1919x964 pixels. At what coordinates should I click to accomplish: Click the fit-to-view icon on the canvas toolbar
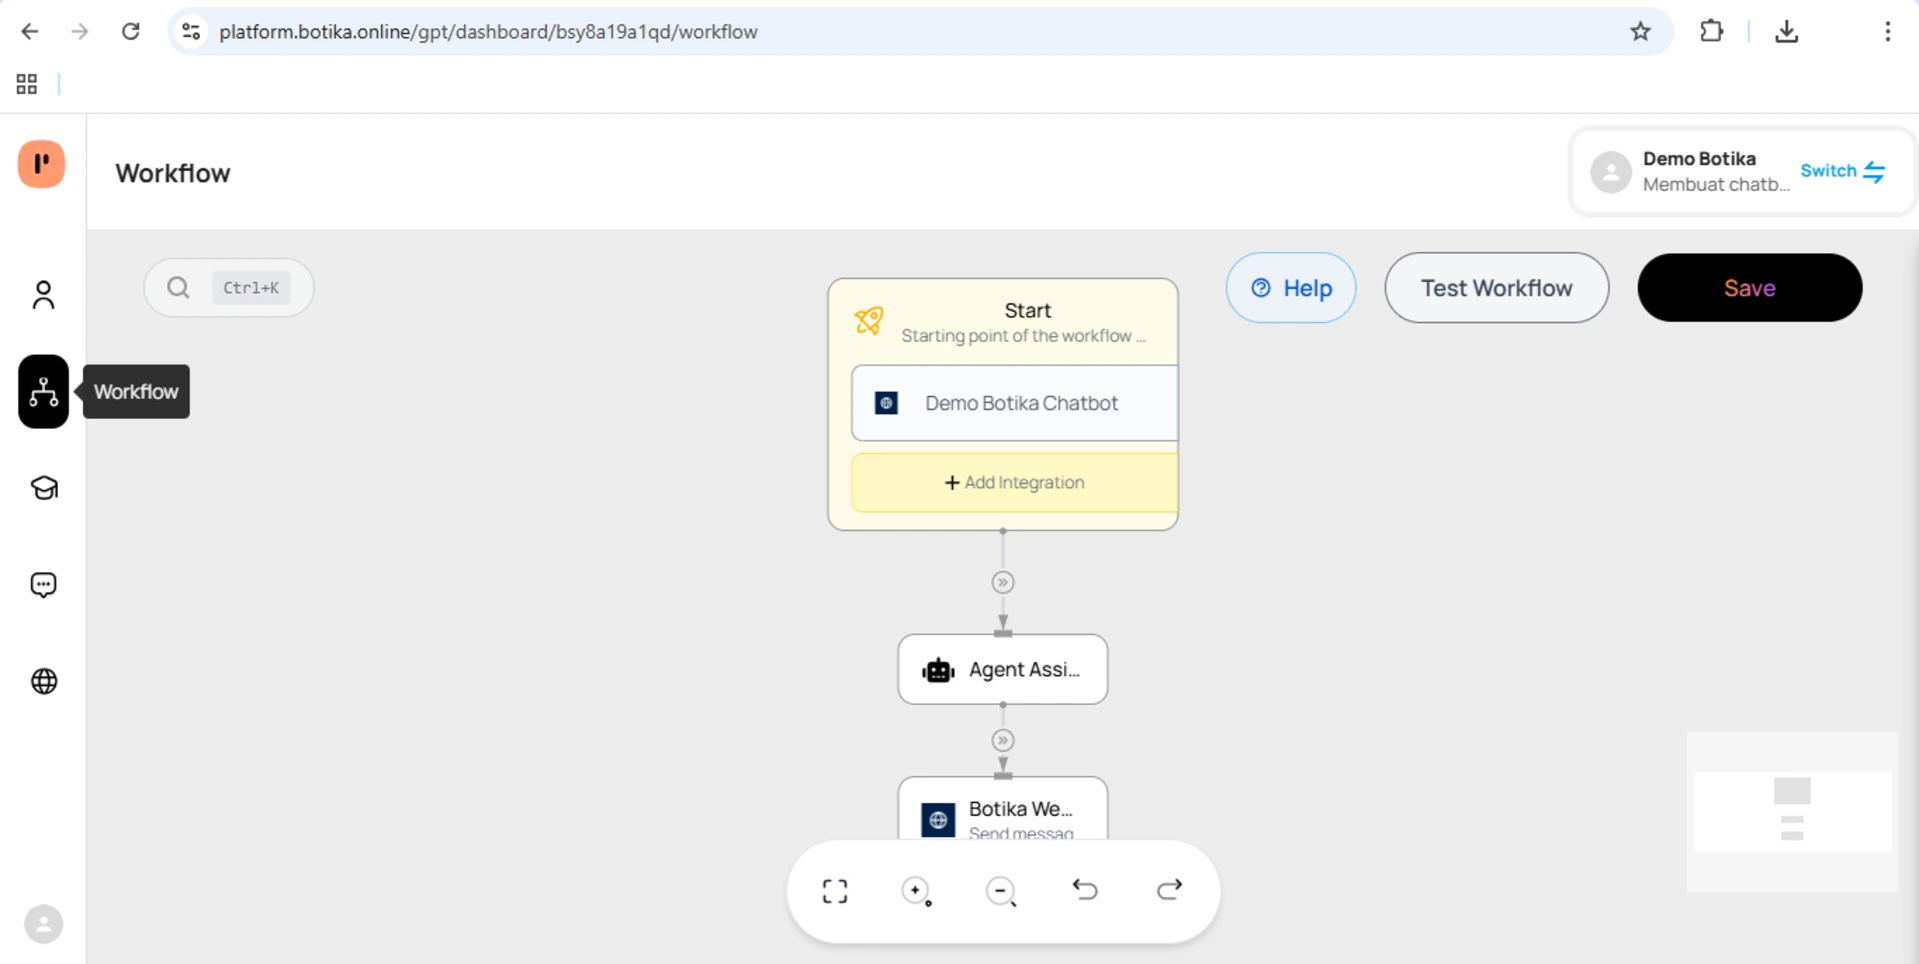pyautogui.click(x=834, y=890)
